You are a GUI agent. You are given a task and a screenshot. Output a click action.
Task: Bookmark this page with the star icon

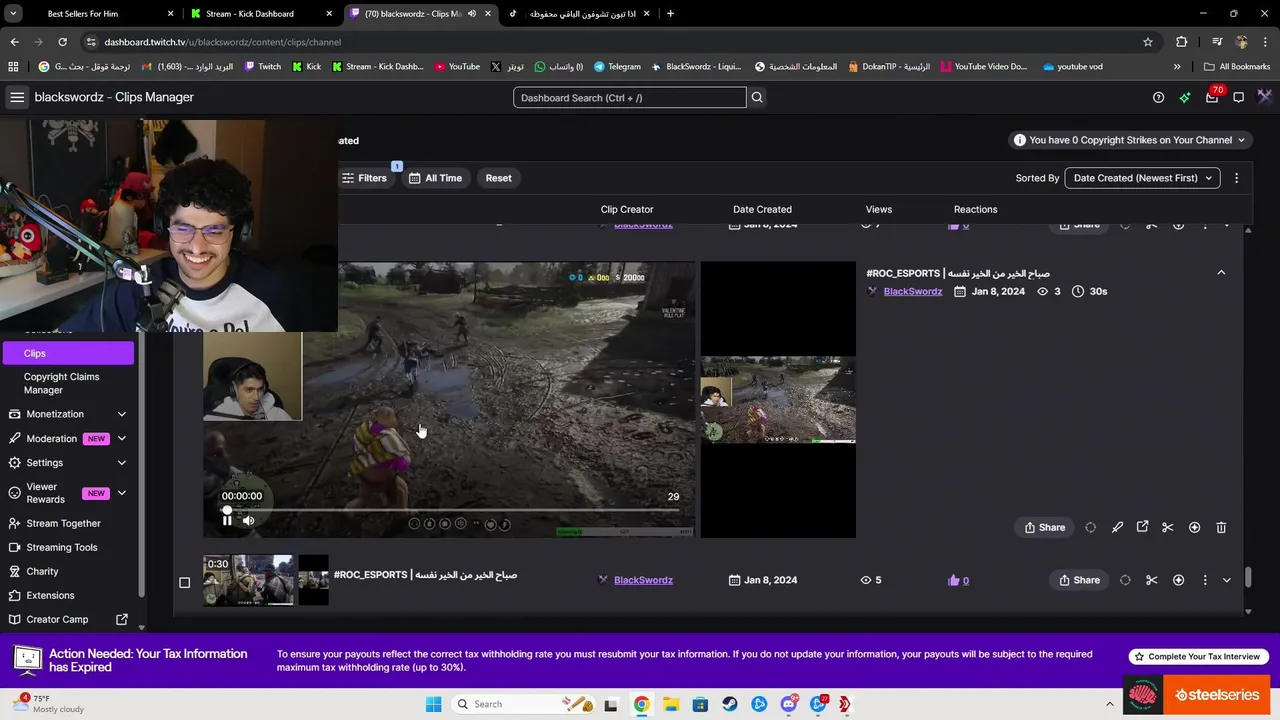[1148, 42]
